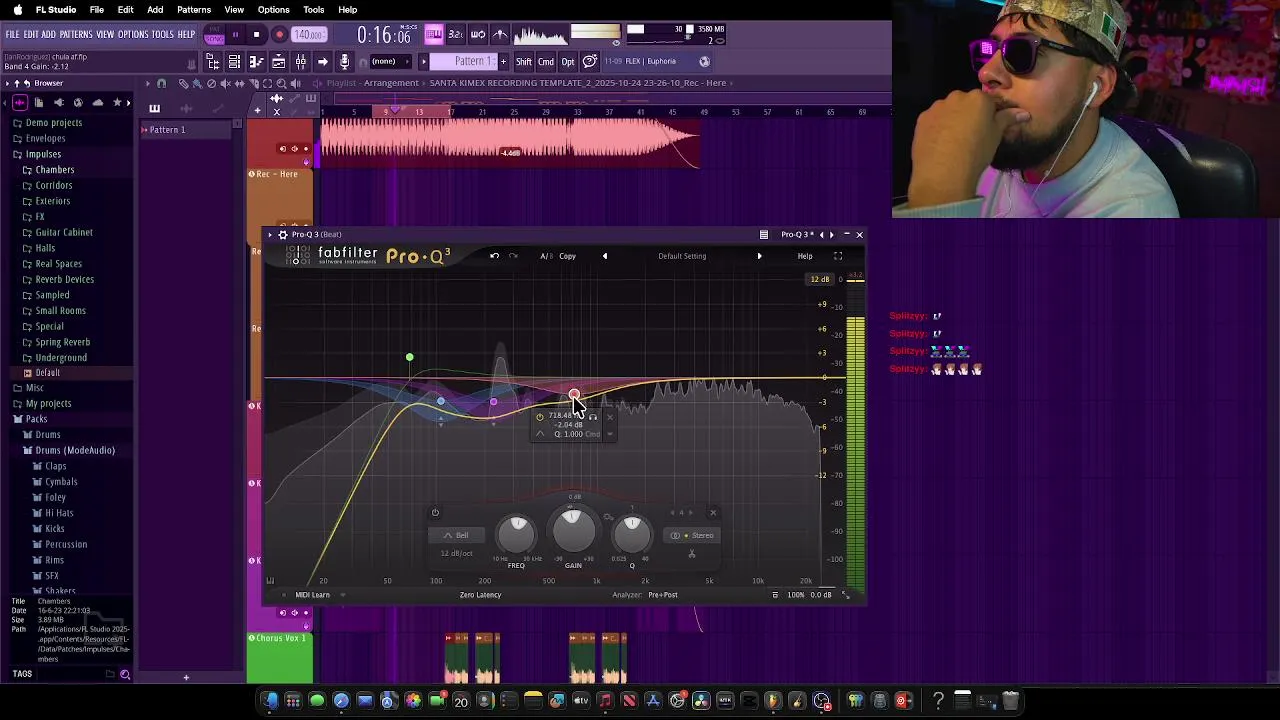This screenshot has height=720, width=1280.
Task: Click the purple EQ band node
Action: coord(493,402)
